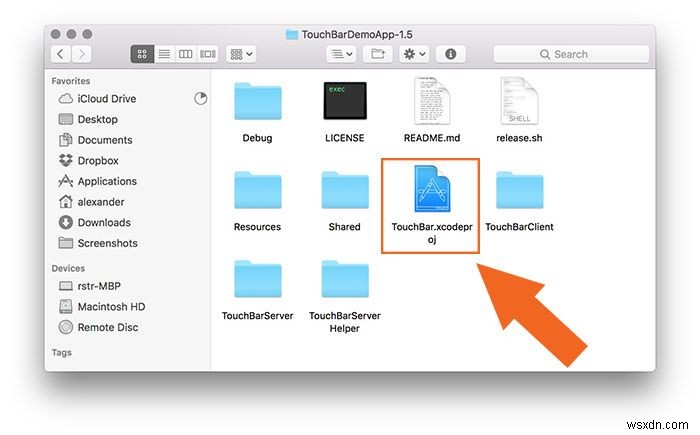Open the arrange-by dropdown
Viewport: 700px width, 435px height.
(x=342, y=54)
